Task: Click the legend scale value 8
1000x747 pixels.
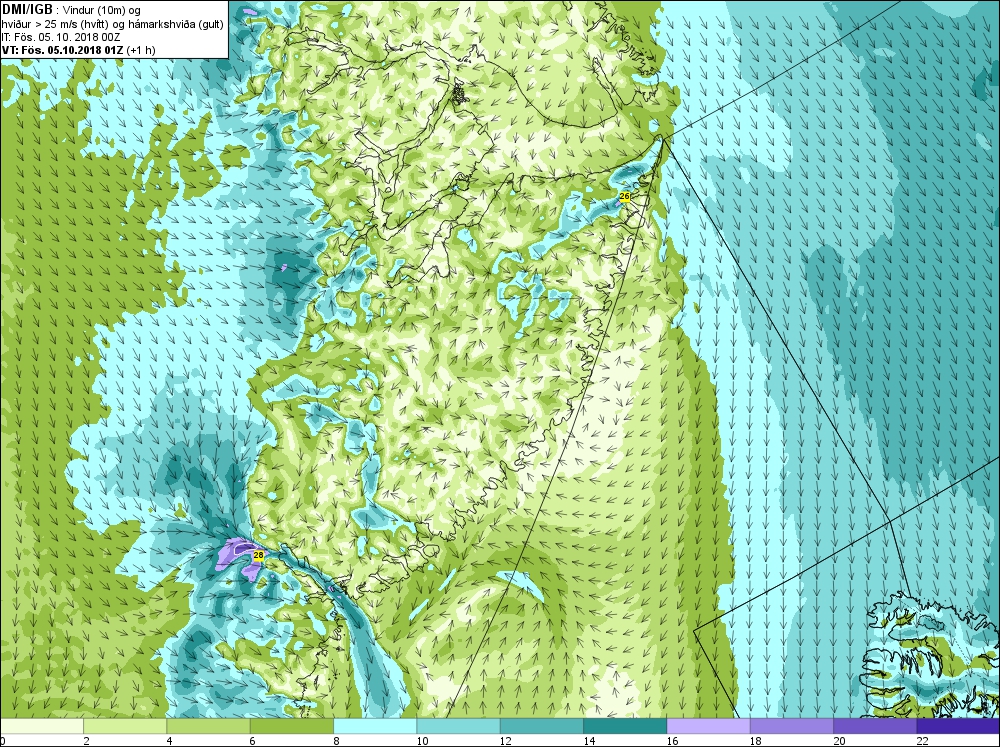Action: tap(336, 741)
